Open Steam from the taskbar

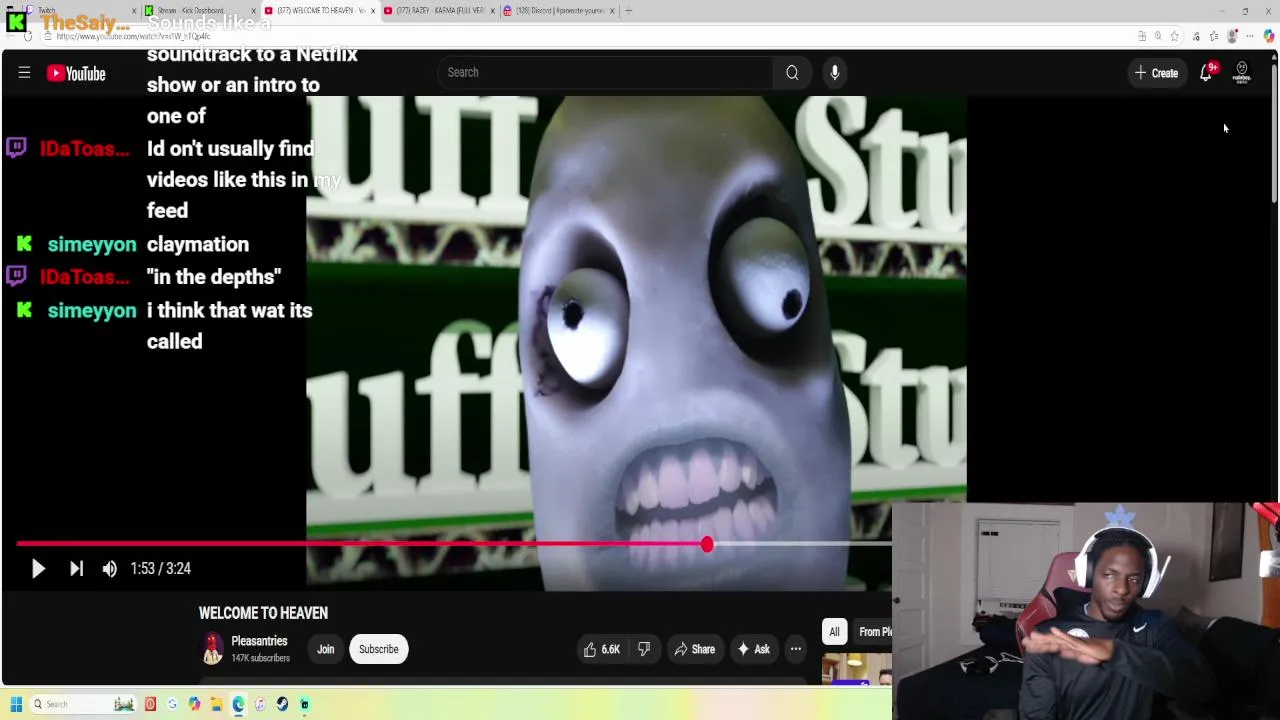[x=282, y=704]
